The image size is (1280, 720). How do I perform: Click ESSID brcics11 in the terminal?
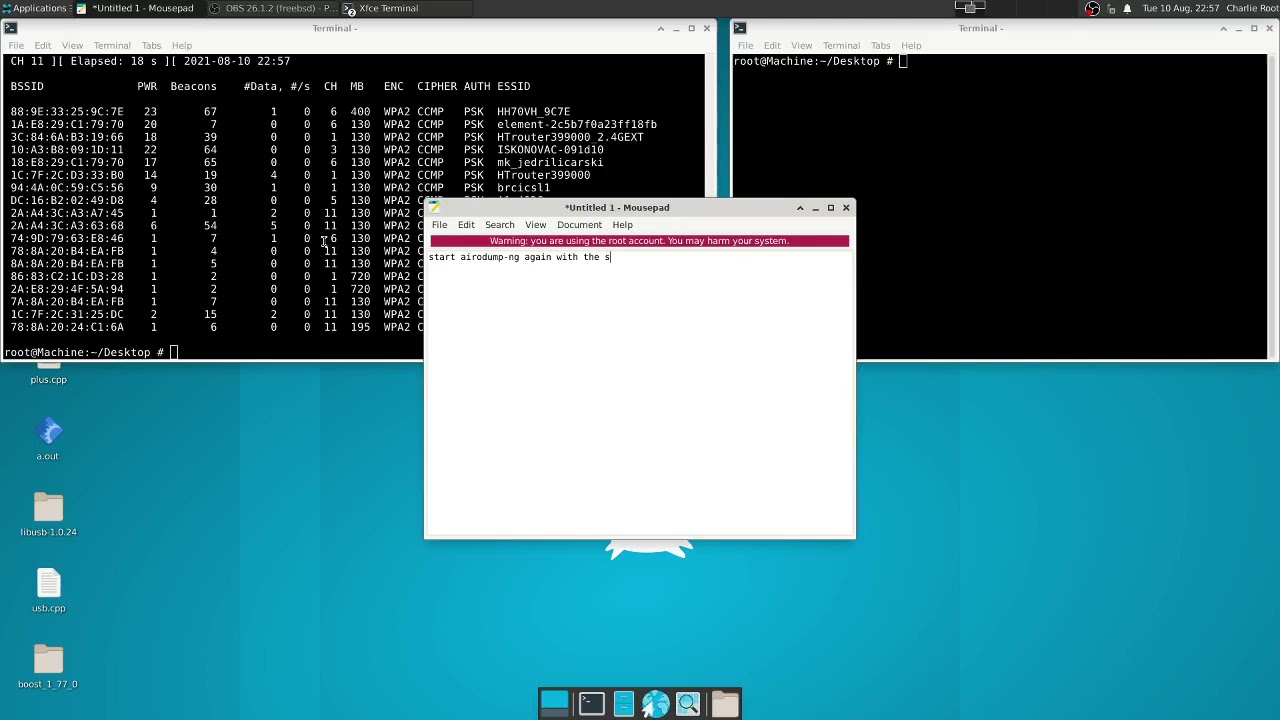[x=523, y=188]
